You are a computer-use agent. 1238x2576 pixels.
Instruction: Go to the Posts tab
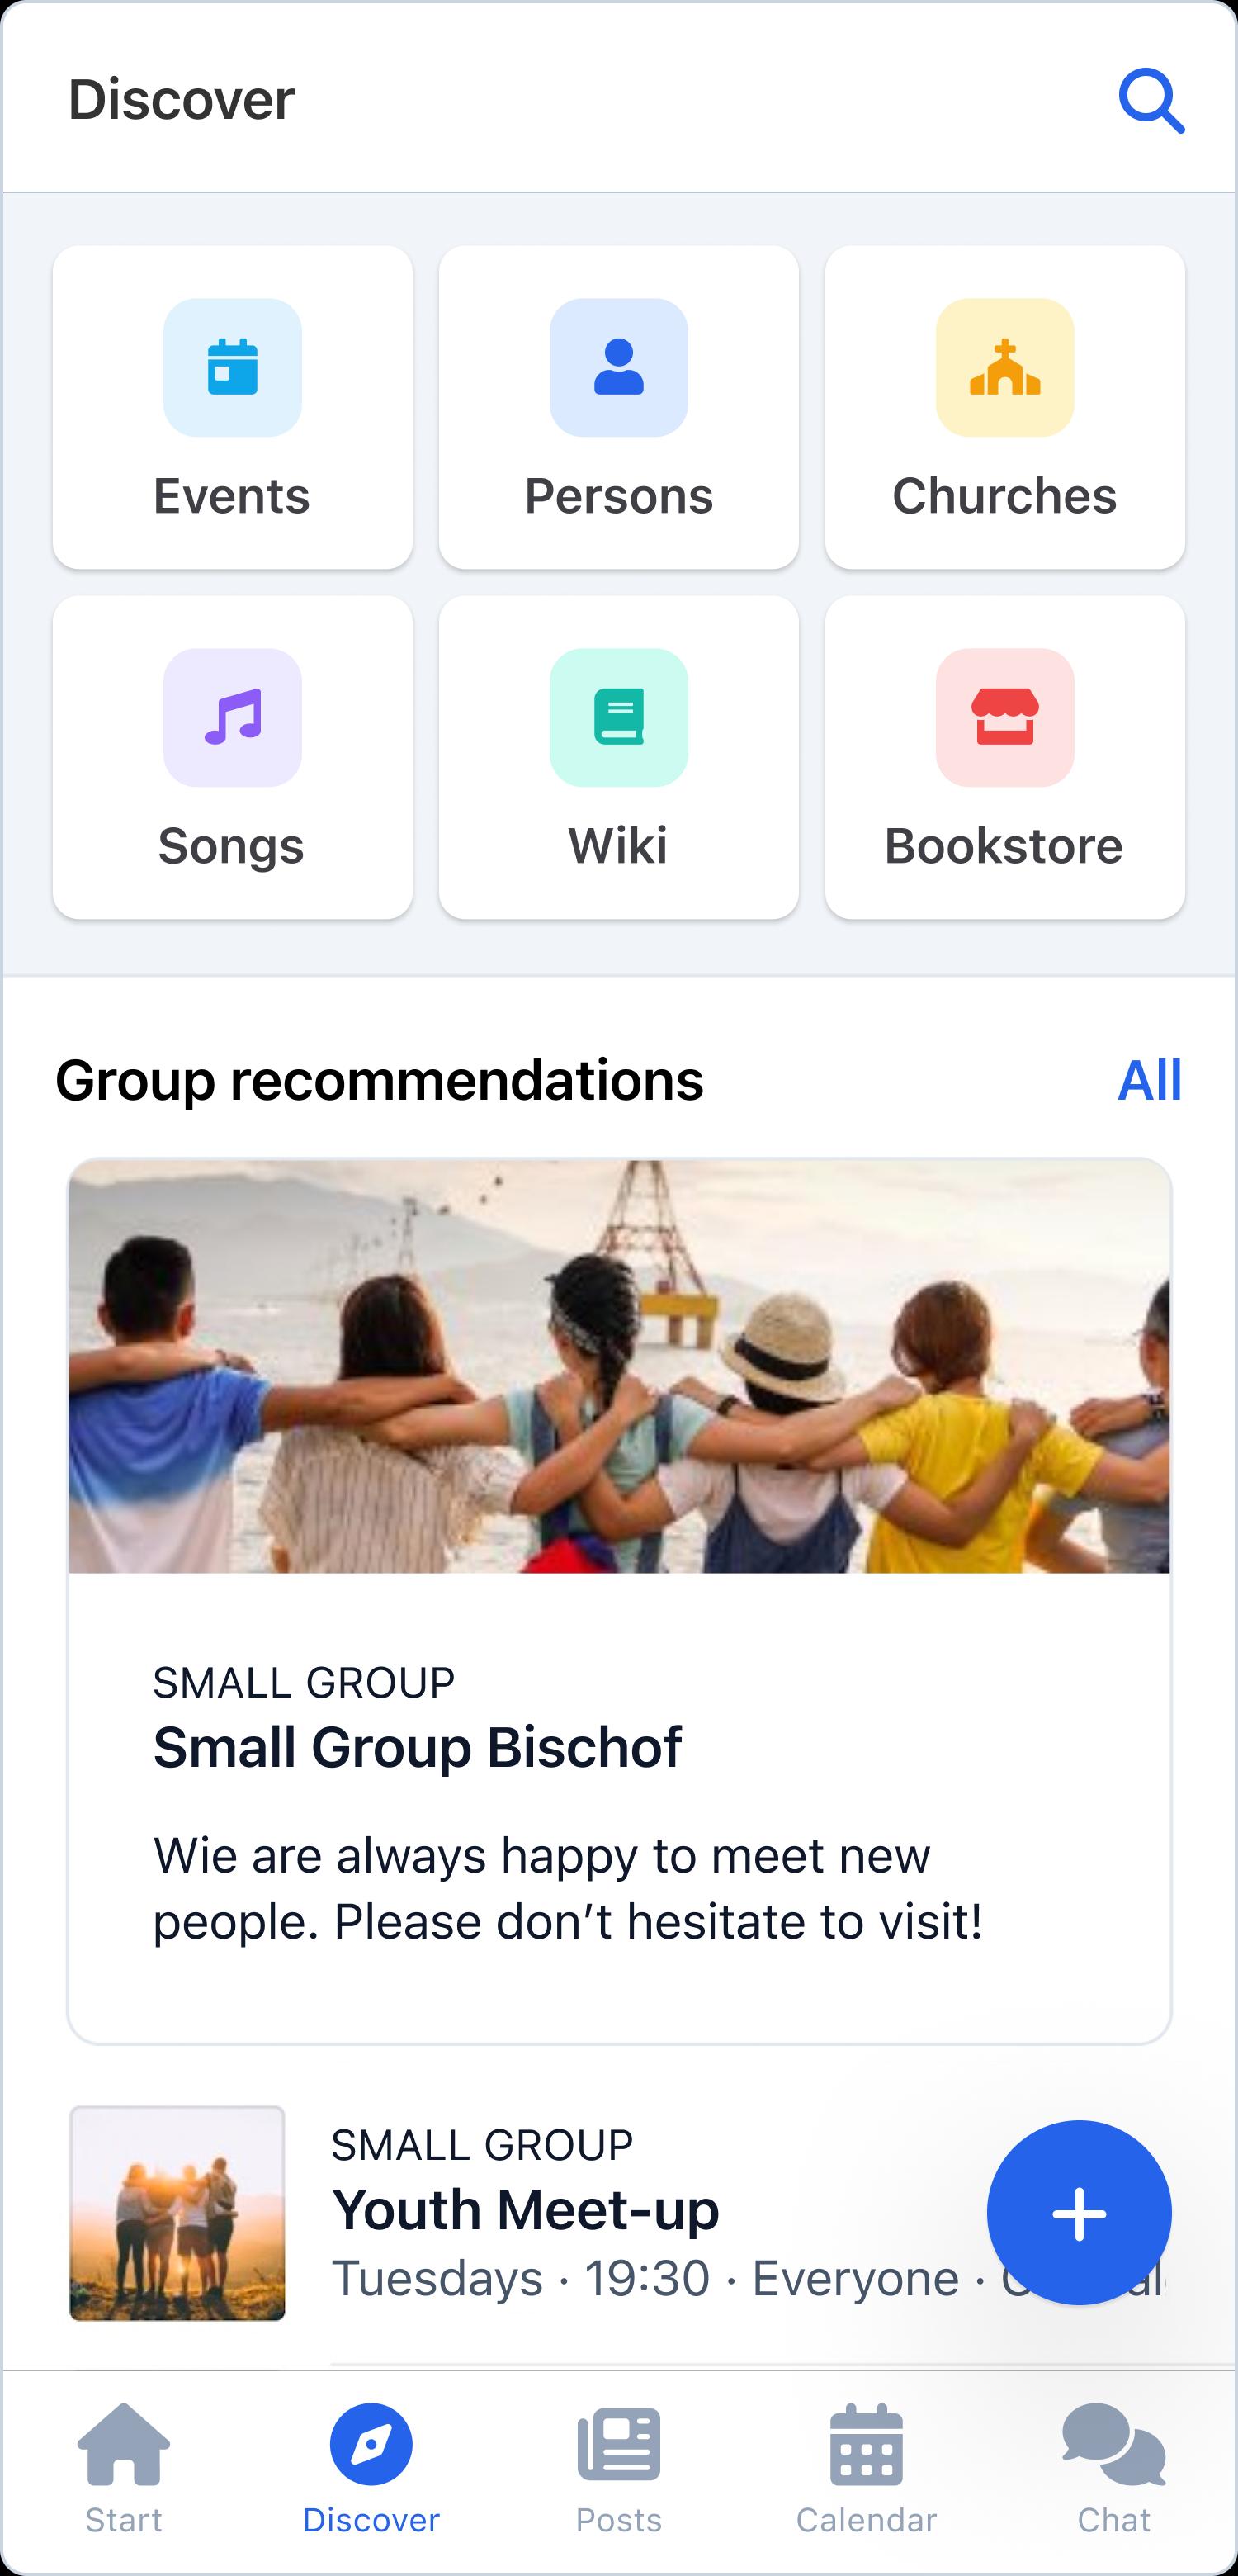618,2466
